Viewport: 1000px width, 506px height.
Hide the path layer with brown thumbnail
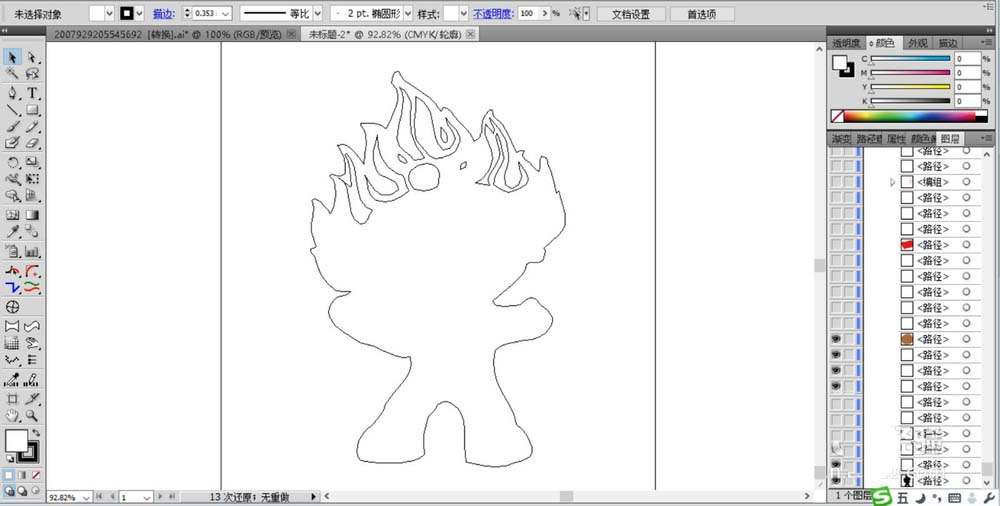pos(835,339)
